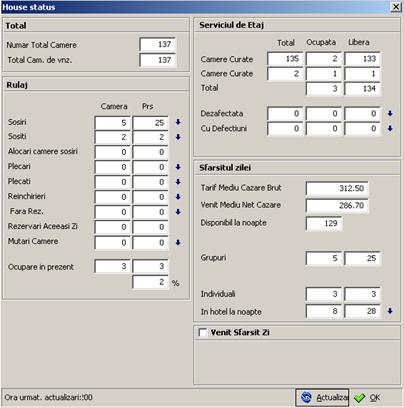The width and height of the screenshot is (404, 408).
Task: Click the Numar Total Camere field
Action: tap(157, 44)
